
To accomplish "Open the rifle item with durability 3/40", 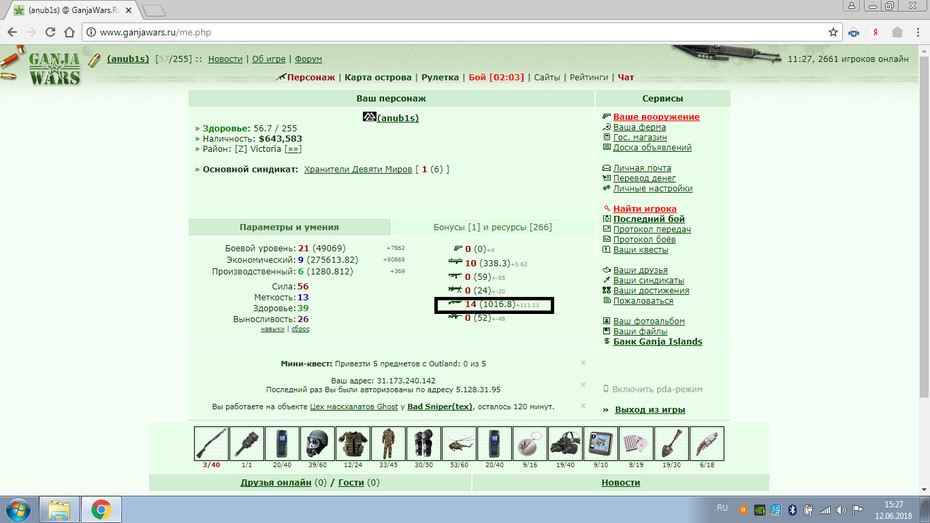I will click(x=211, y=443).
